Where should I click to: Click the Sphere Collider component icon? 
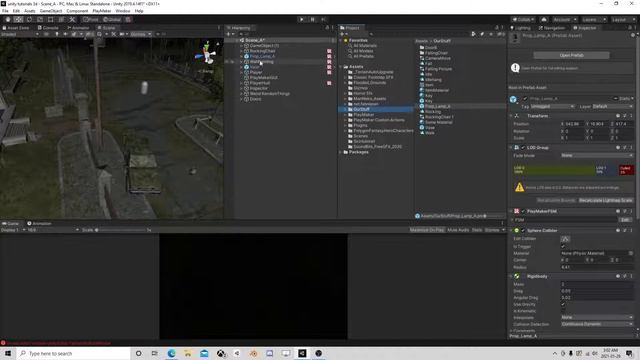tap(517, 231)
